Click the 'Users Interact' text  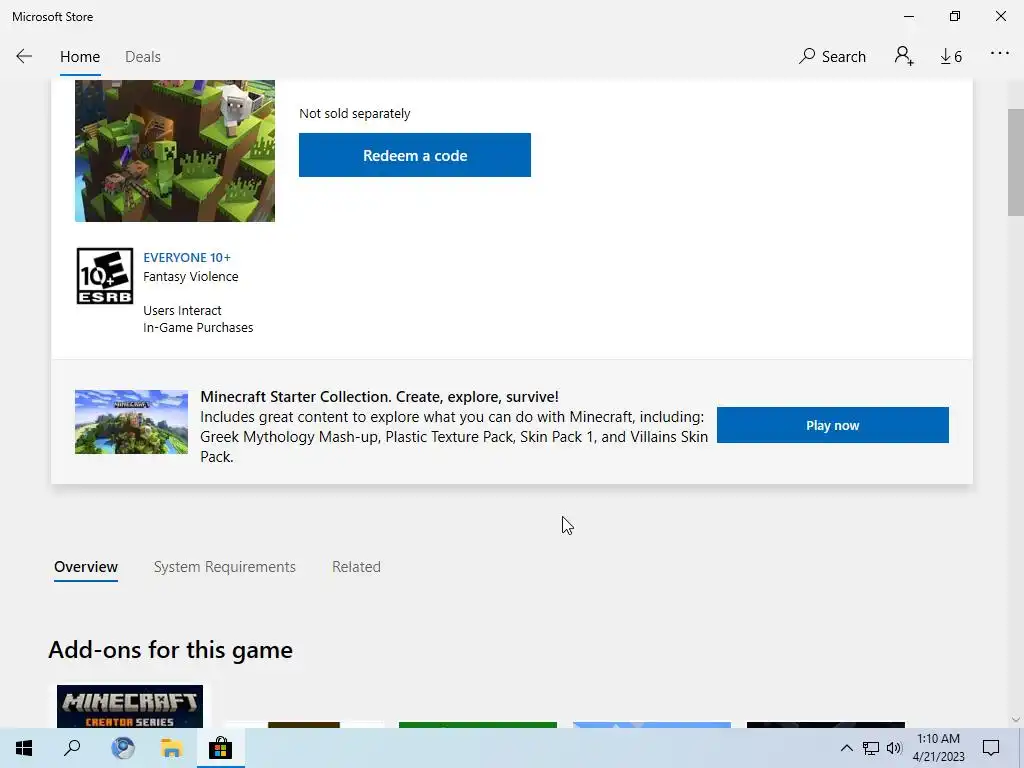click(182, 310)
